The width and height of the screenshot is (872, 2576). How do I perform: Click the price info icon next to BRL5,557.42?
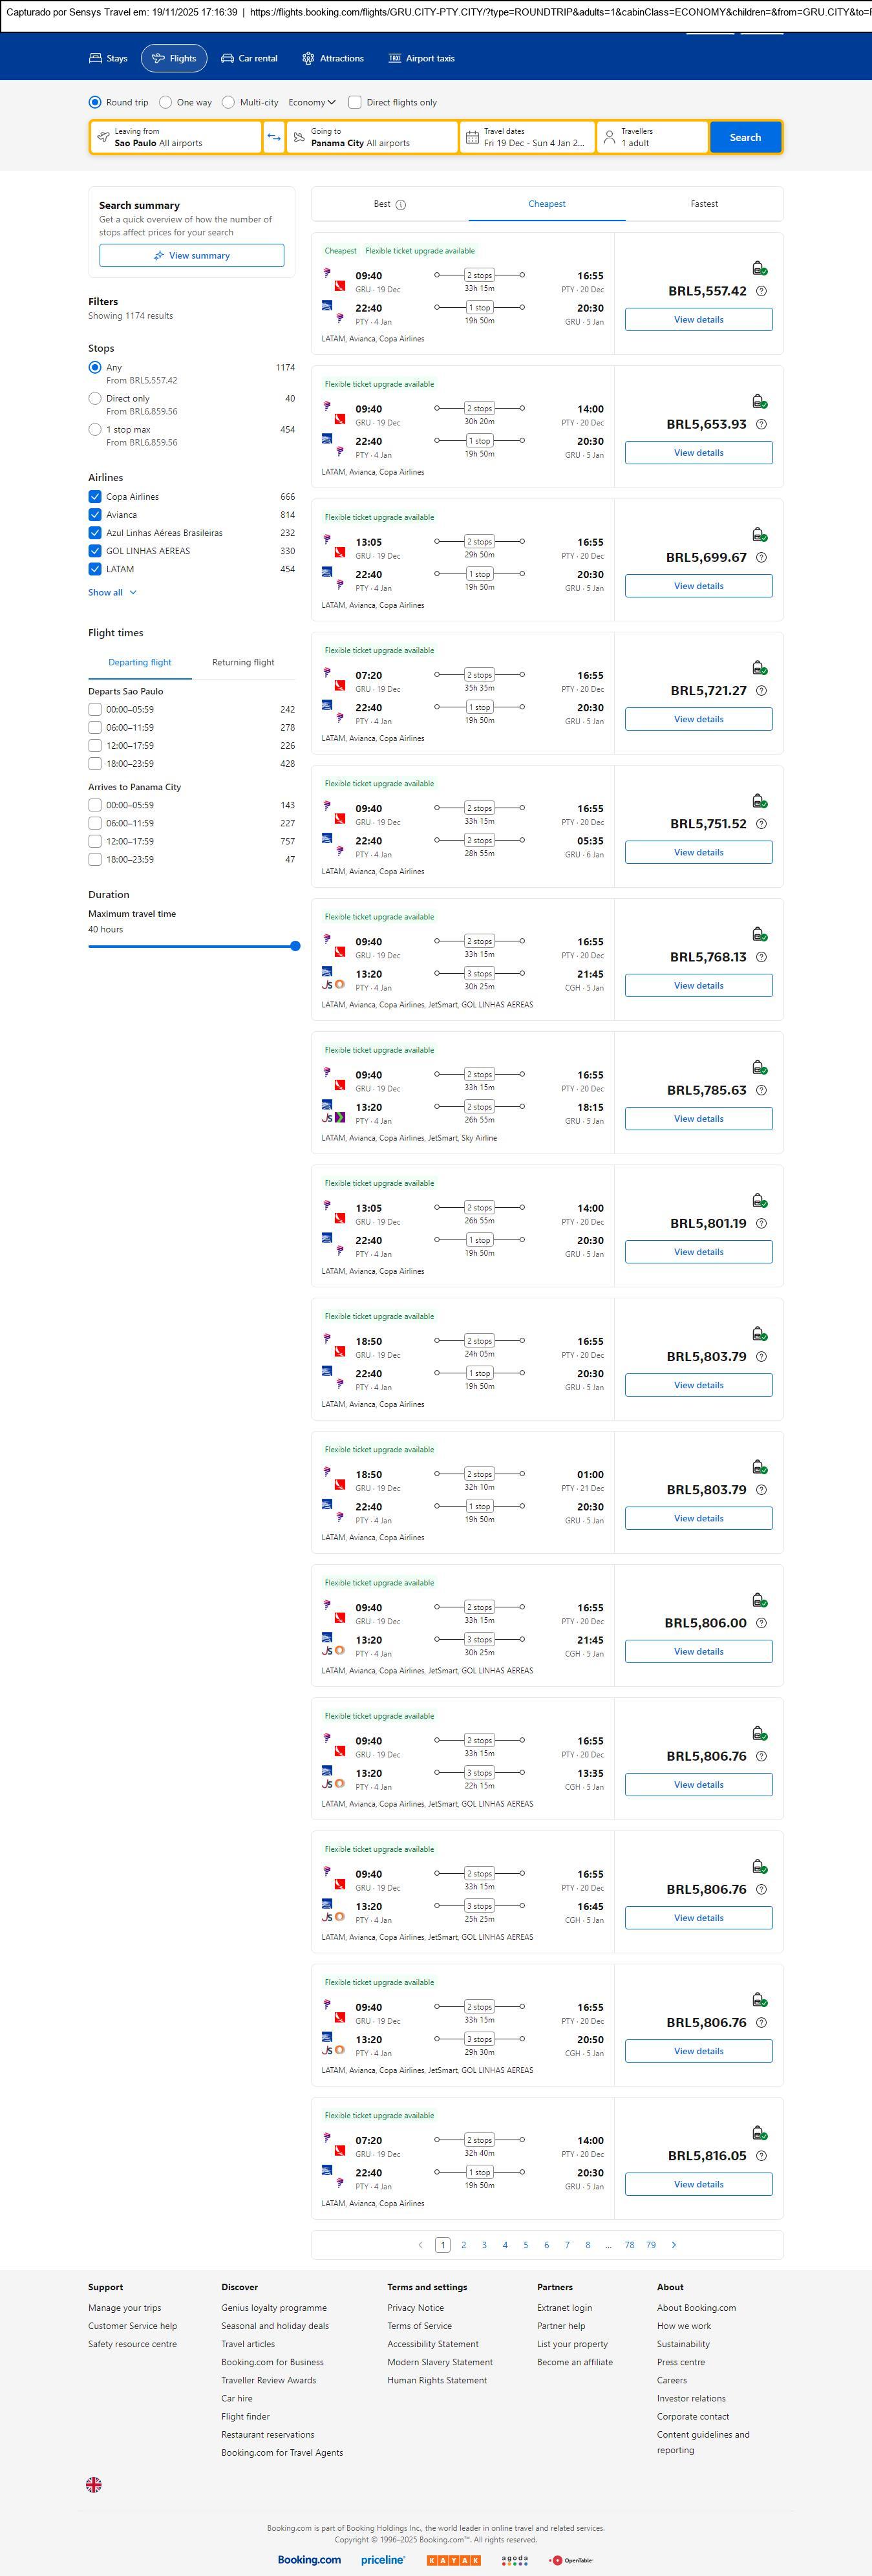coord(761,291)
